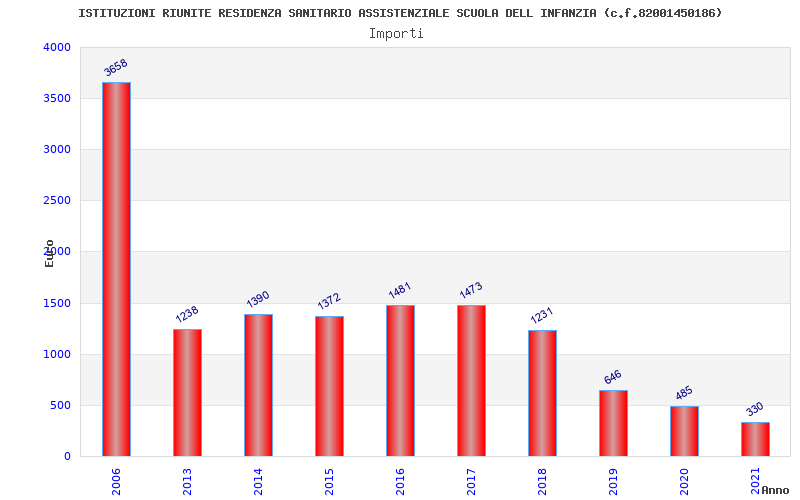Image resolution: width=800 pixels, height=500 pixels.
Task: Click the 2016 year axis label
Action: [x=400, y=481]
